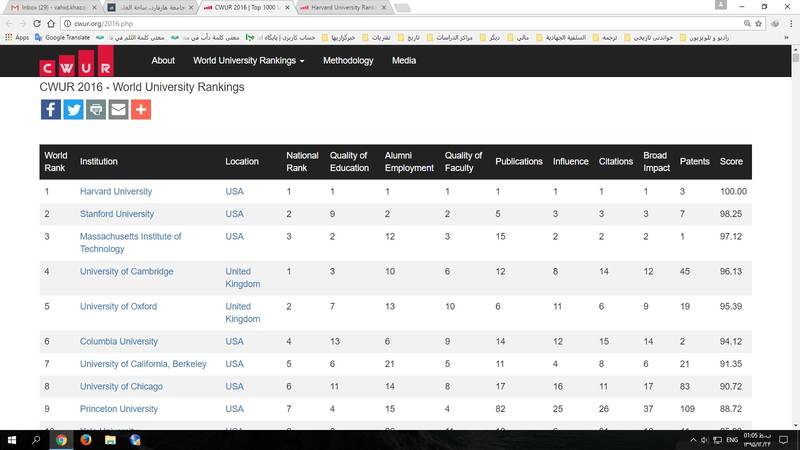
Task: Open the About menu item
Action: click(163, 60)
